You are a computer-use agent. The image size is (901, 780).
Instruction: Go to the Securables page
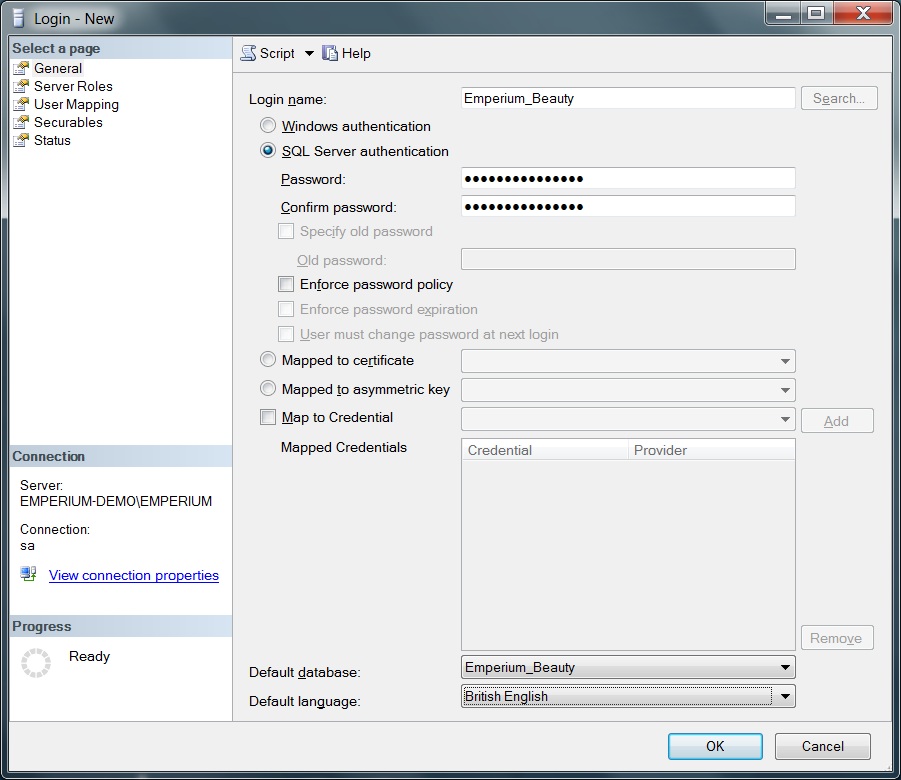tap(68, 122)
